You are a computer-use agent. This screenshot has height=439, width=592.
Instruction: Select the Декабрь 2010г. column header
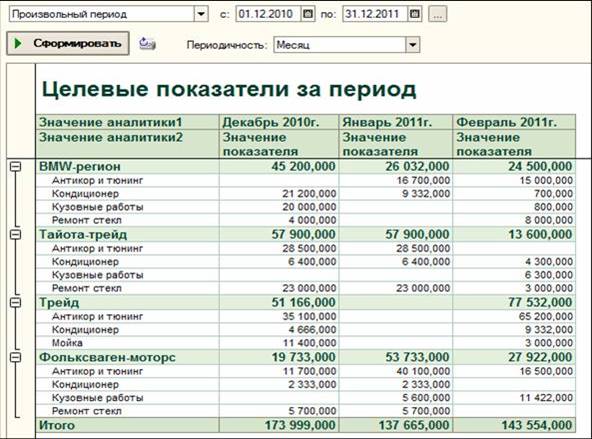(x=279, y=122)
